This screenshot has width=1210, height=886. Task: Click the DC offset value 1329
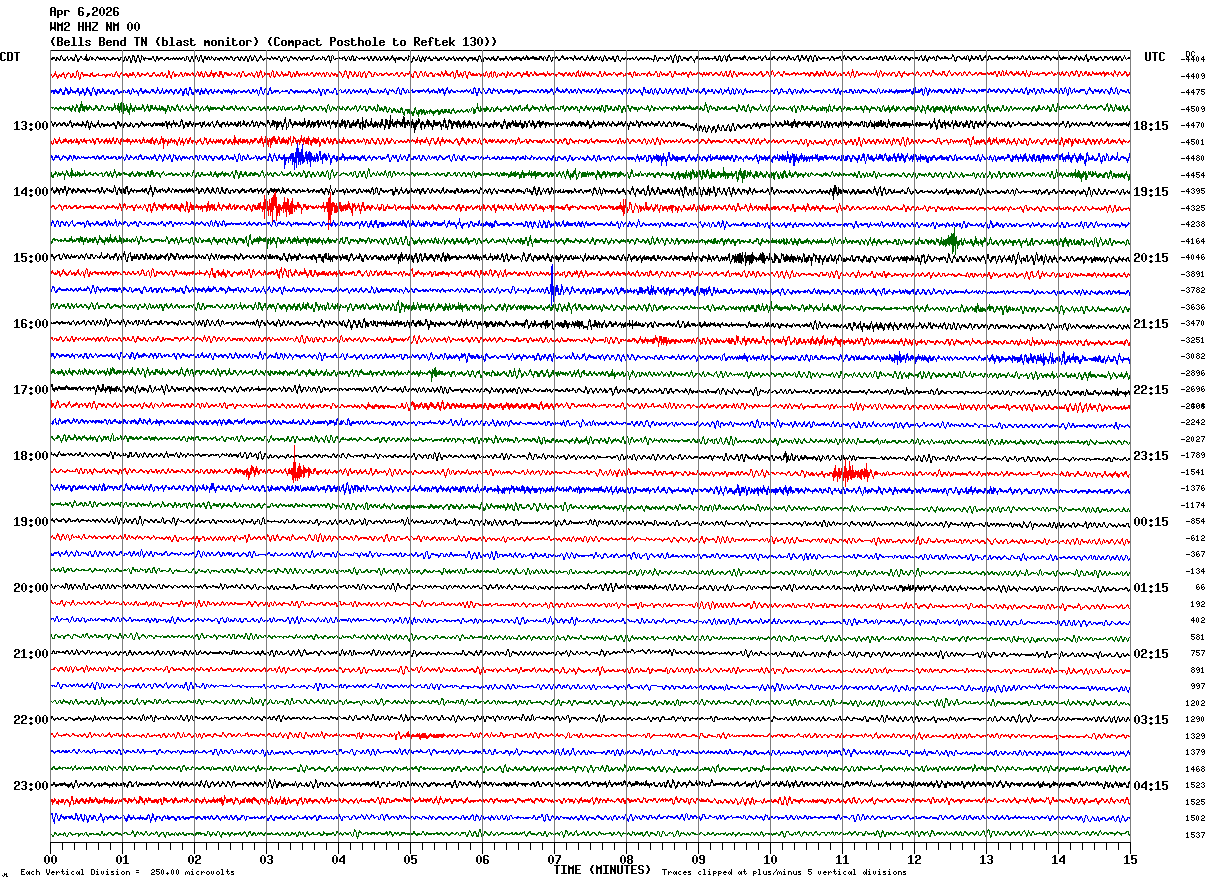[1195, 736]
